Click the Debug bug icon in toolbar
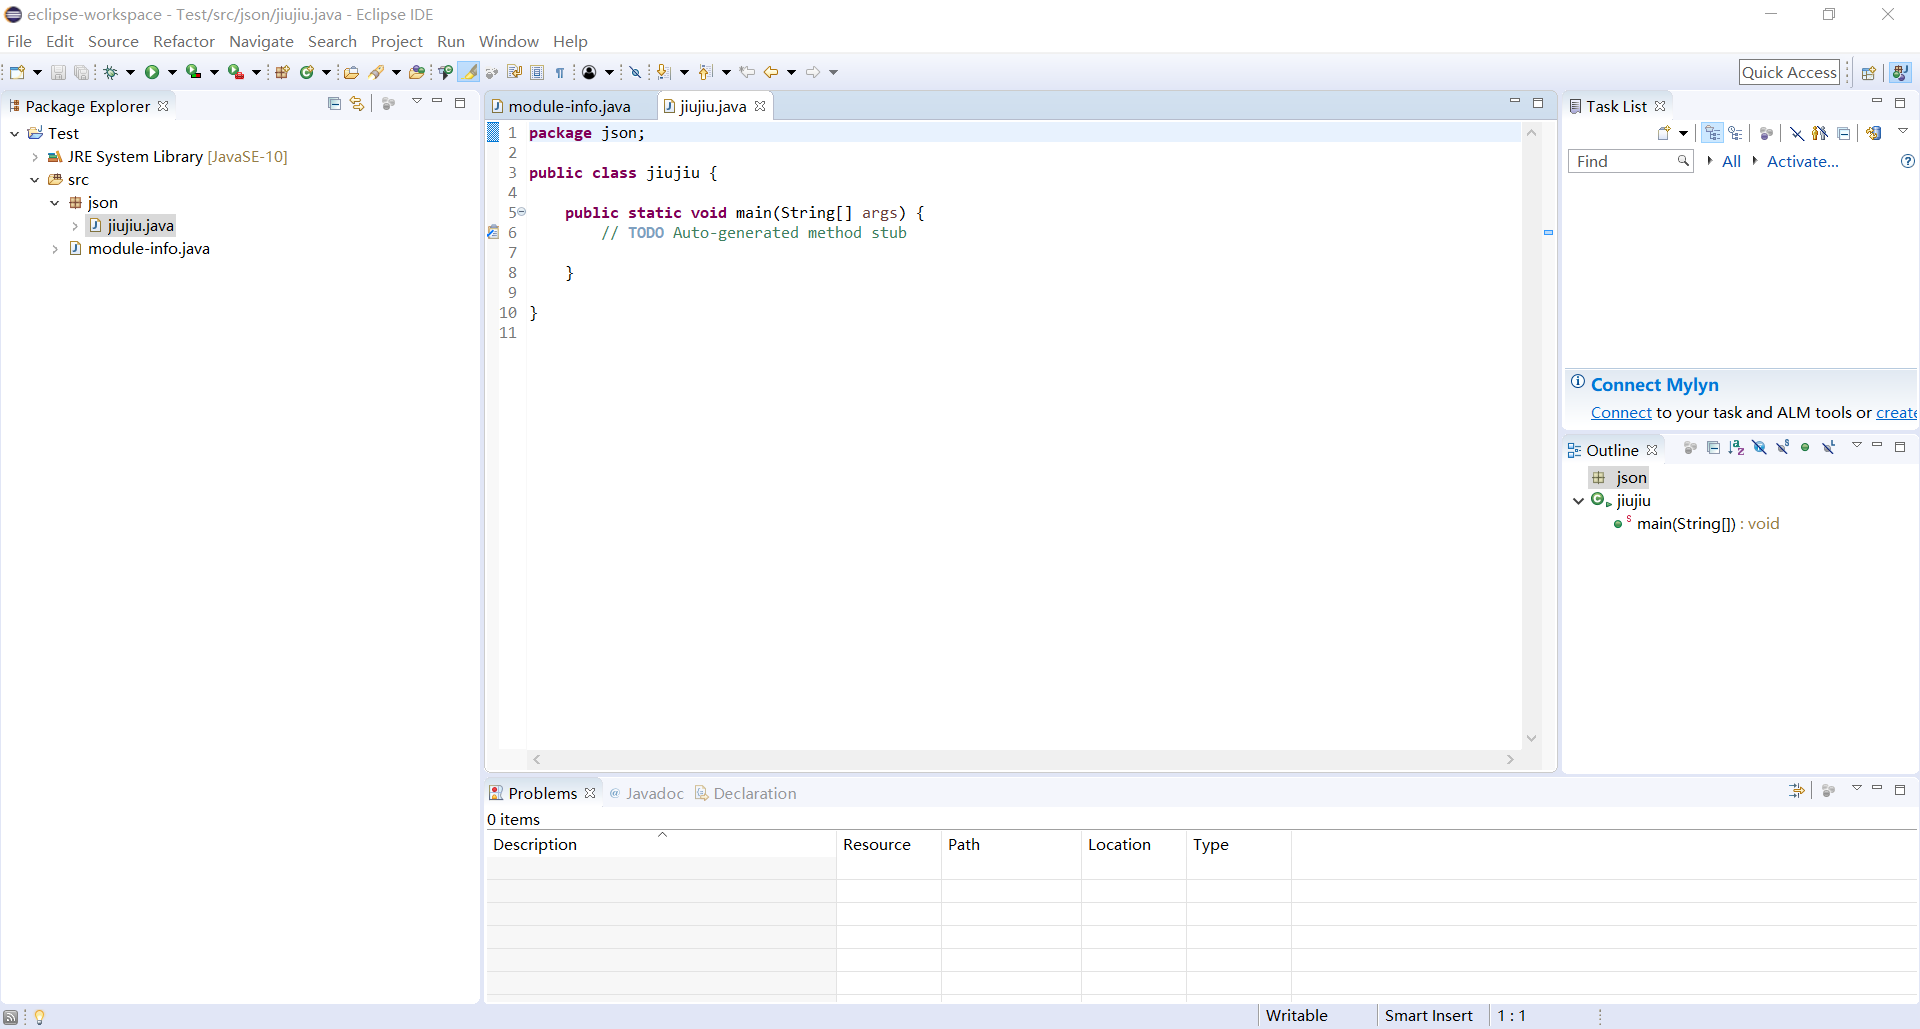1920x1029 pixels. (x=111, y=72)
